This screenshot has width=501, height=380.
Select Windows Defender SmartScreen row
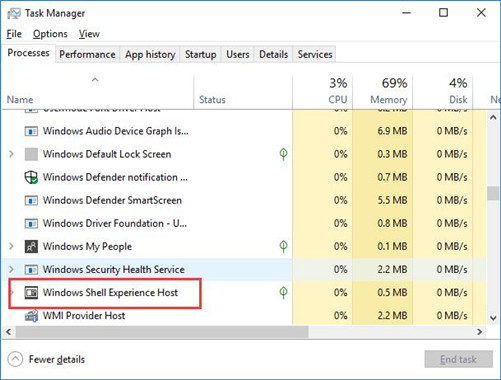point(243,200)
